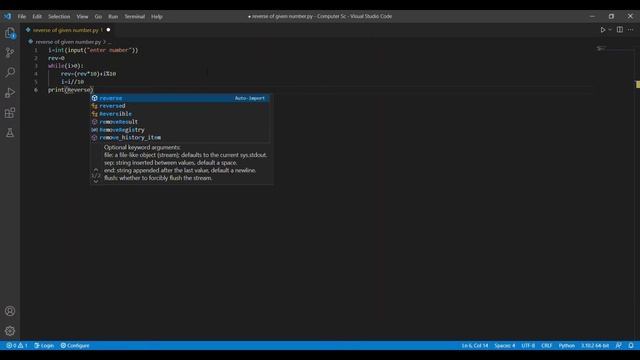Select the Python language mode
This screenshot has width=640, height=360.
(567, 346)
